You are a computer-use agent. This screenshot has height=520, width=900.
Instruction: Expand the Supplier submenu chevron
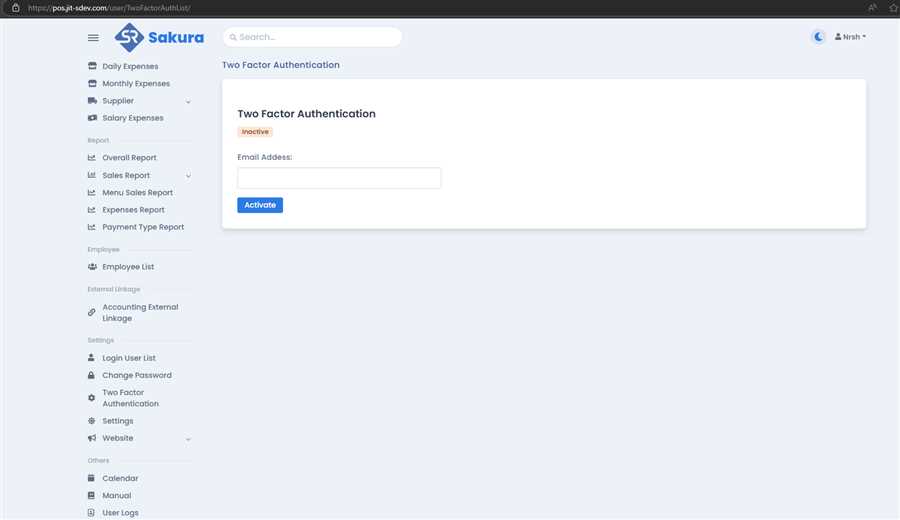click(188, 101)
